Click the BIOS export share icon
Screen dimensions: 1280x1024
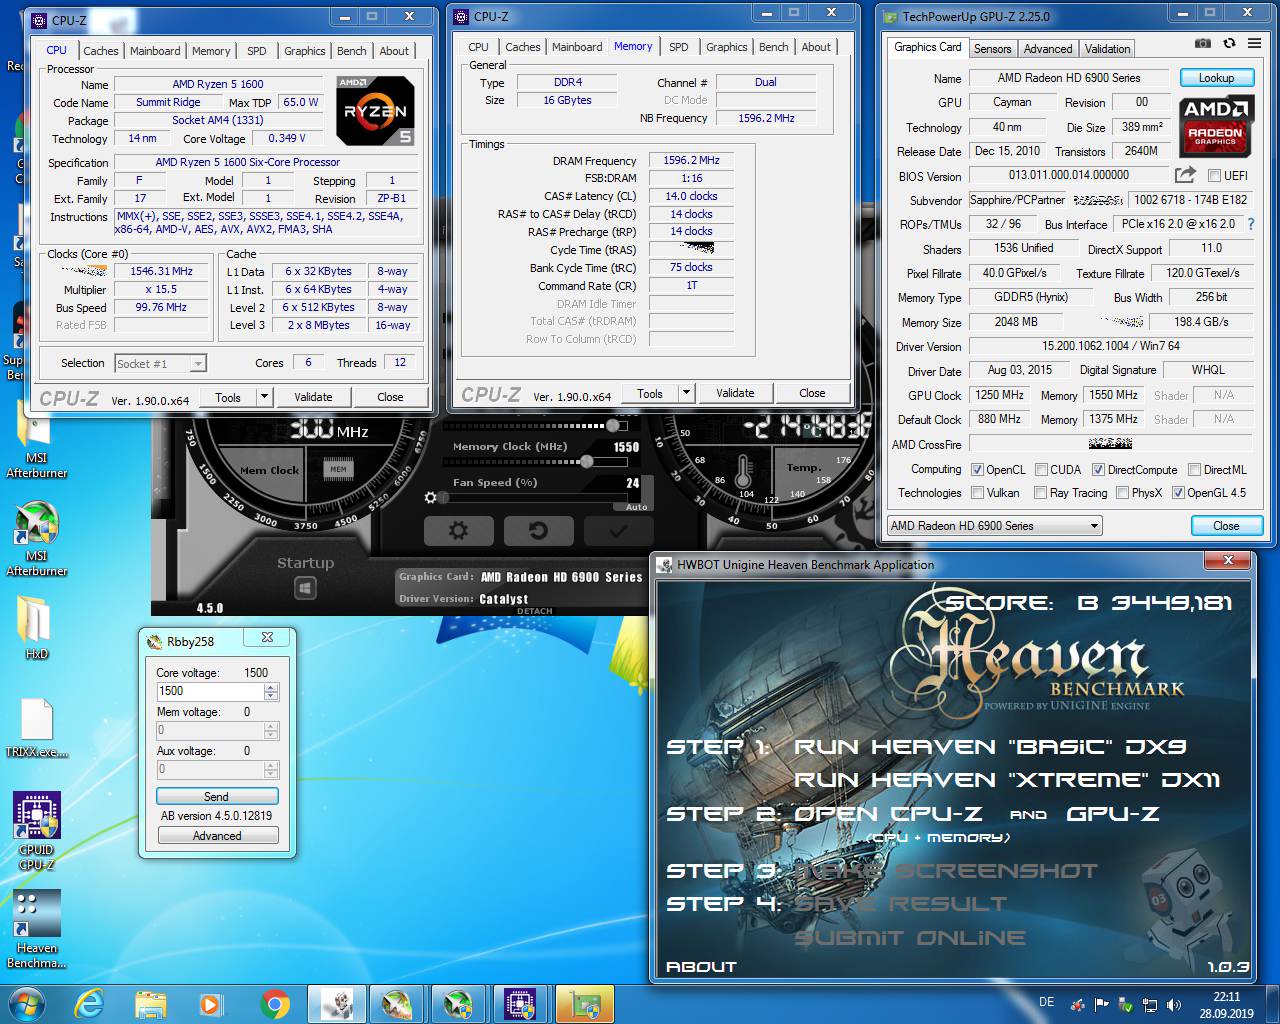1185,175
